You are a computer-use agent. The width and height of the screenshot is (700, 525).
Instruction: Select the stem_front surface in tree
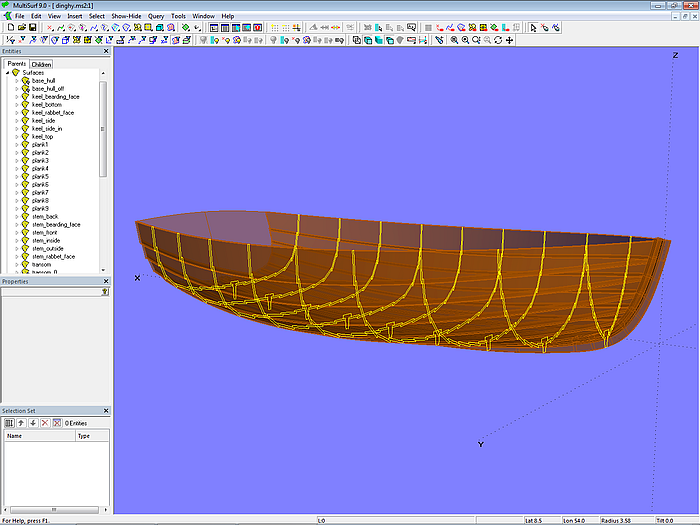point(46,233)
